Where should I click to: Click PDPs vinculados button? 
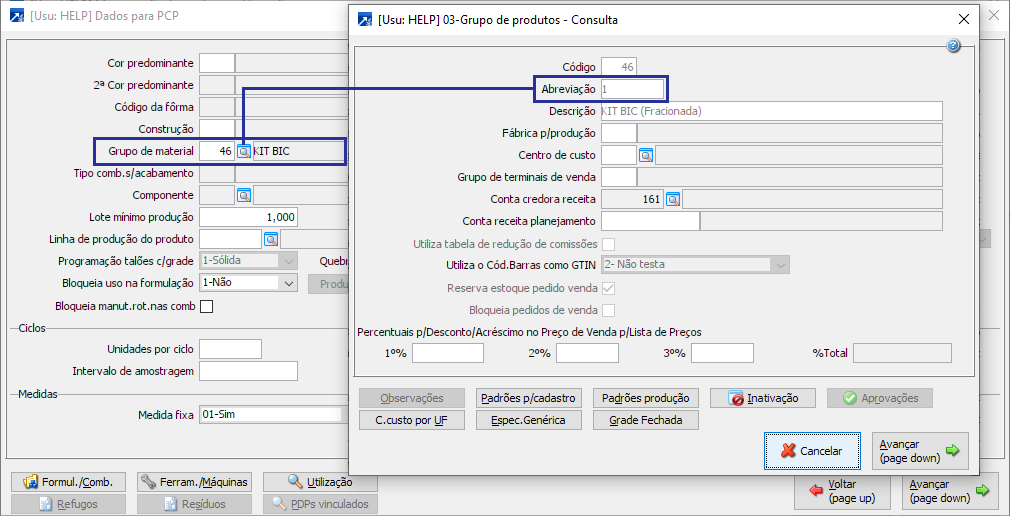[x=320, y=504]
